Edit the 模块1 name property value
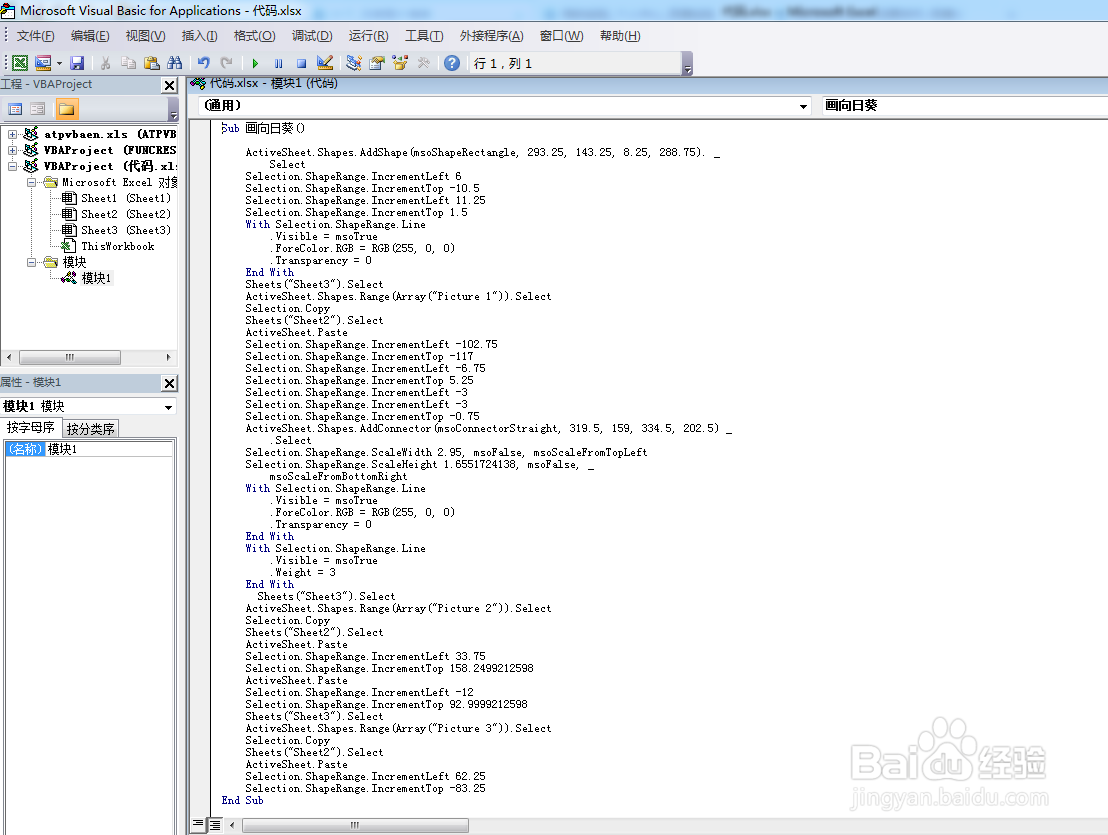 tap(110, 449)
